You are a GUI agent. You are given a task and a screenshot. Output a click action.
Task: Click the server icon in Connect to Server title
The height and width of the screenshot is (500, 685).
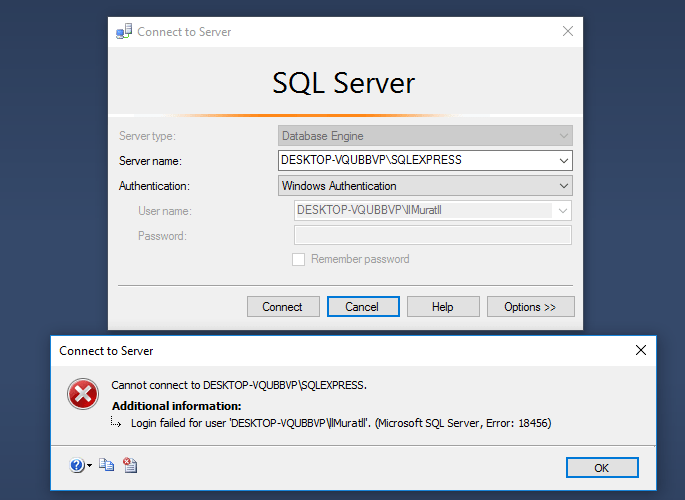(124, 31)
